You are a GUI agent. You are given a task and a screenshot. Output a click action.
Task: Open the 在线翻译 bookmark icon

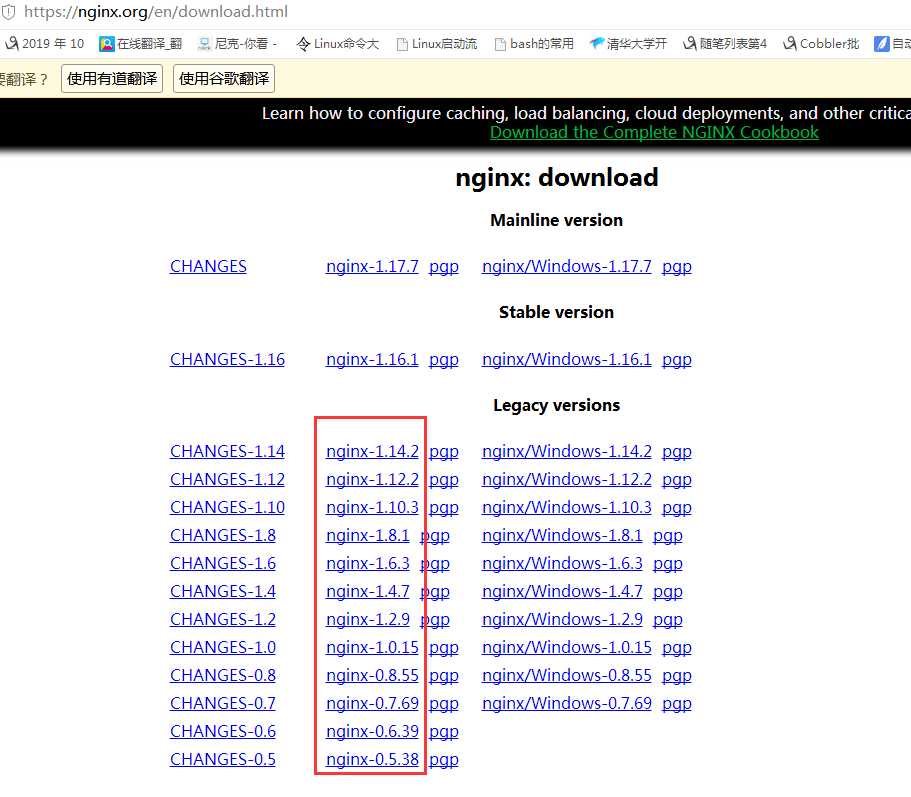pos(106,44)
